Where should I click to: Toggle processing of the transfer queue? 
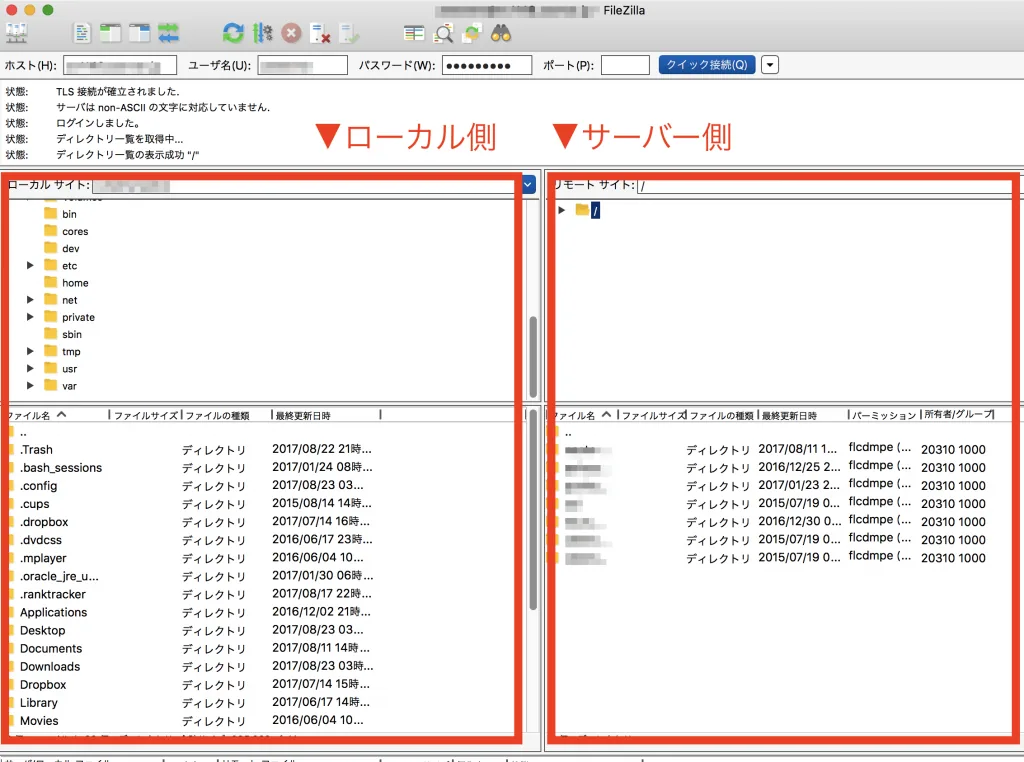pyautogui.click(x=263, y=33)
